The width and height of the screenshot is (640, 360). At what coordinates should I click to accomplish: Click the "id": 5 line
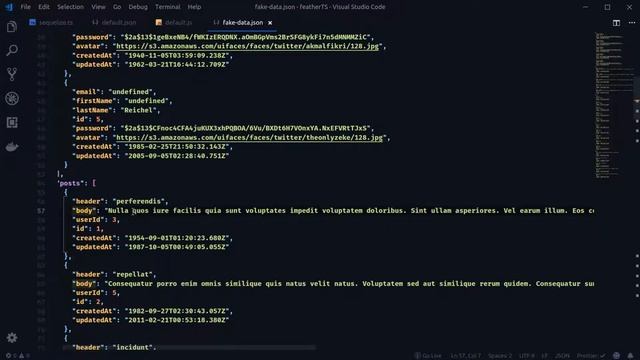88,119
